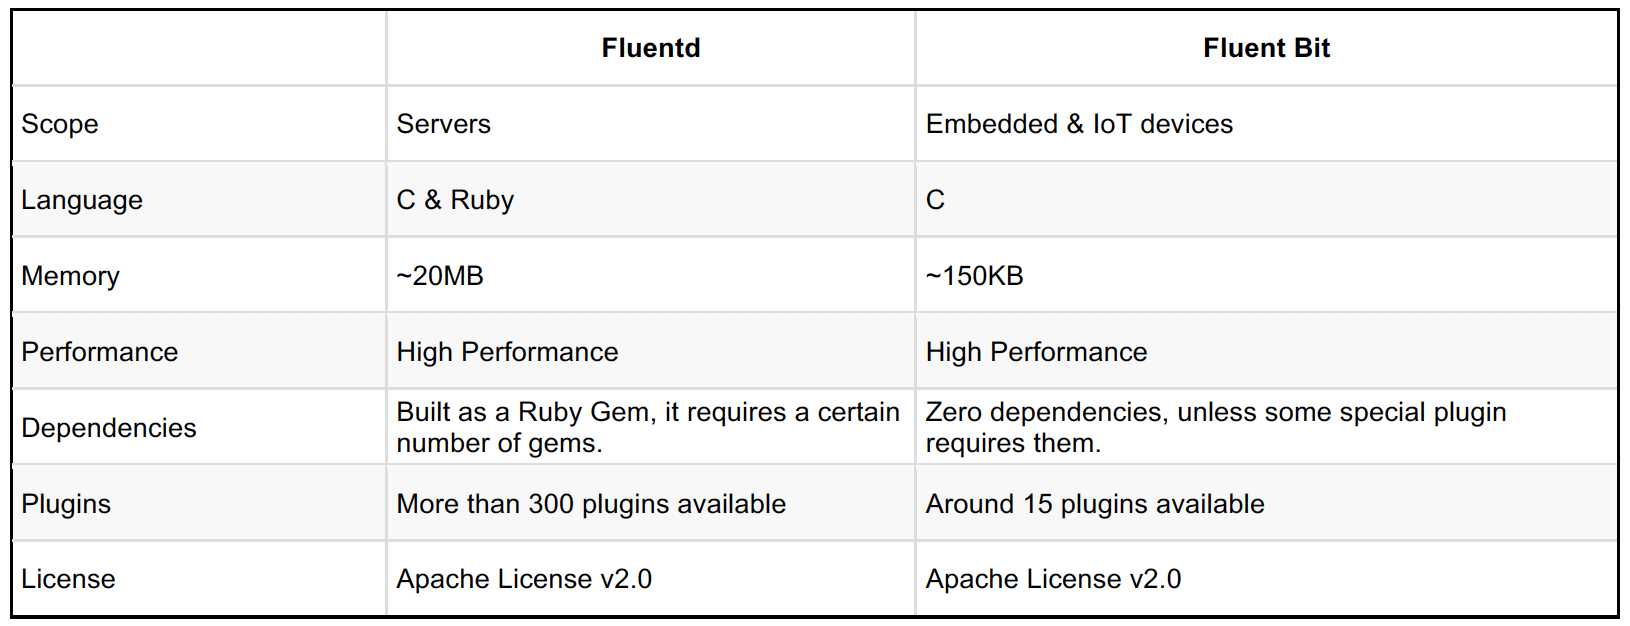Select the C & Ruby cell

point(455,200)
